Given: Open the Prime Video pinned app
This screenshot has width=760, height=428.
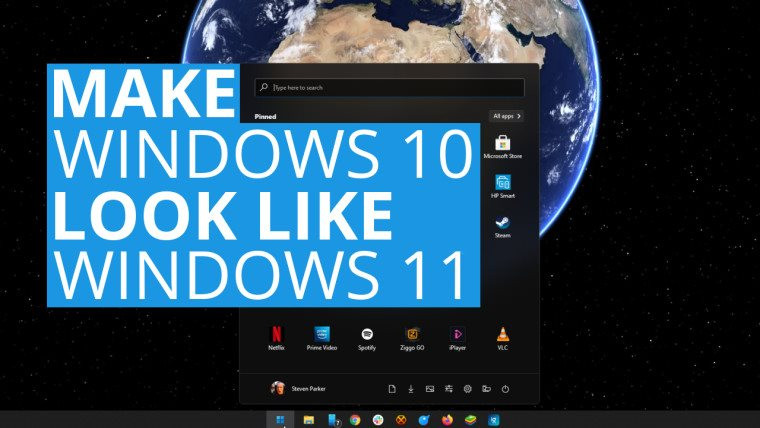Looking at the screenshot, I should click(322, 338).
